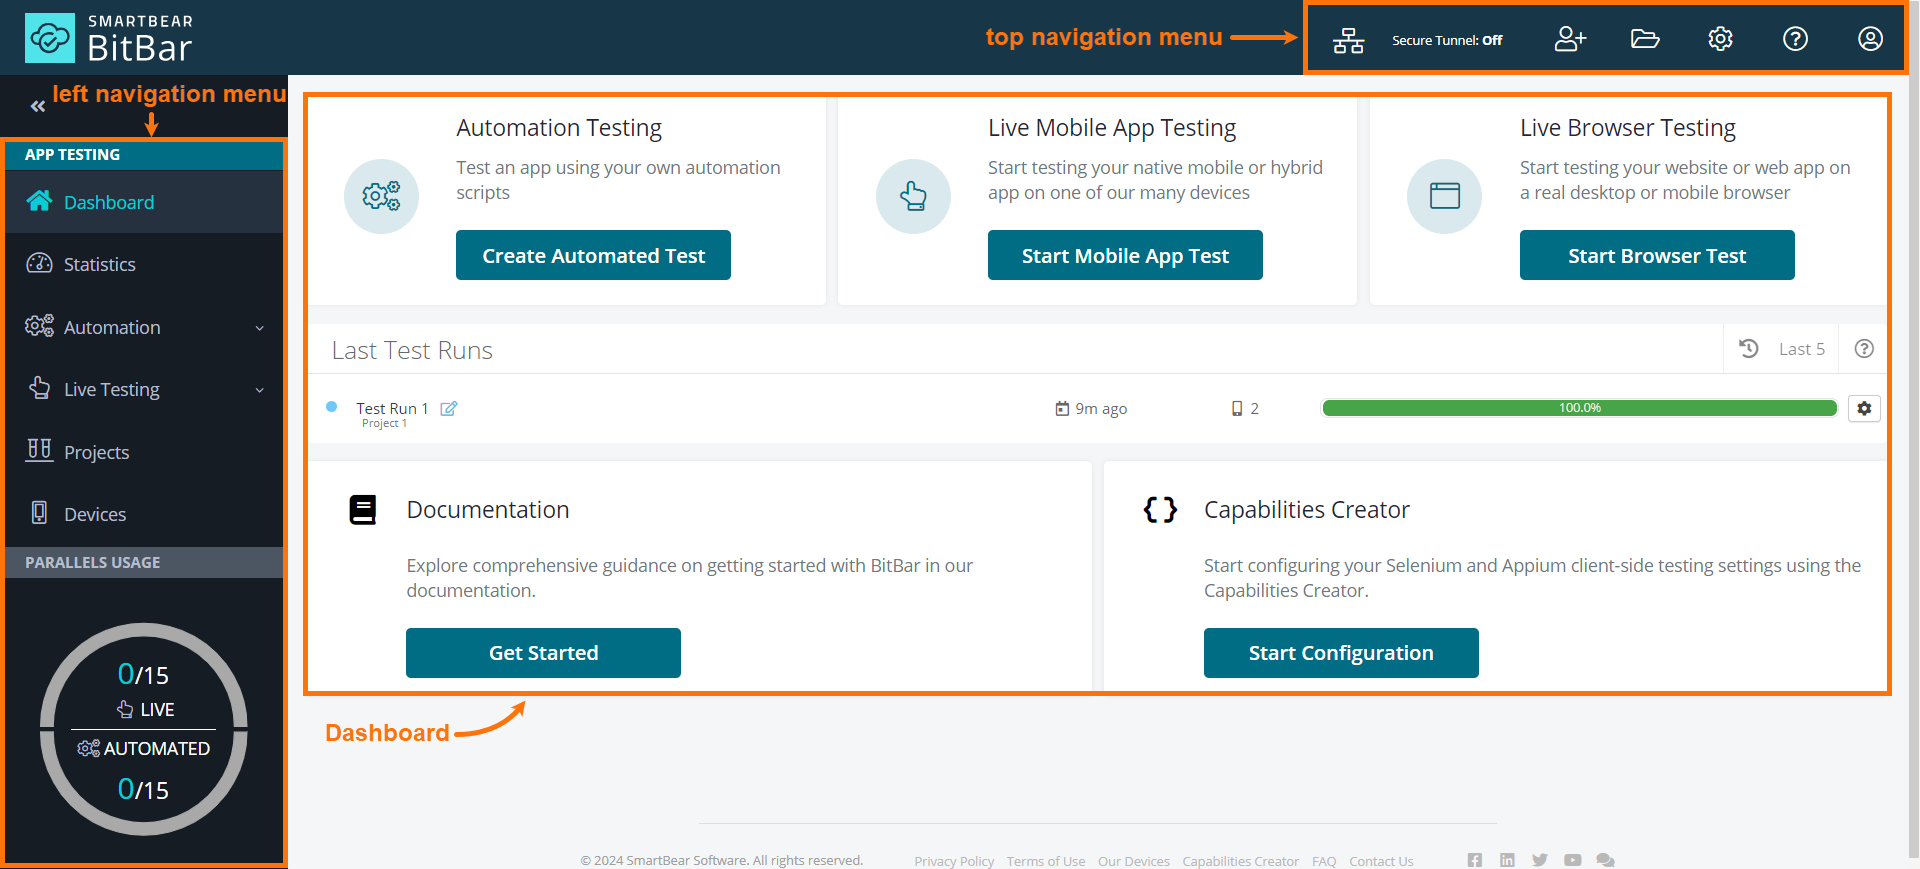Open the Test Run 1 entry

coord(392,408)
